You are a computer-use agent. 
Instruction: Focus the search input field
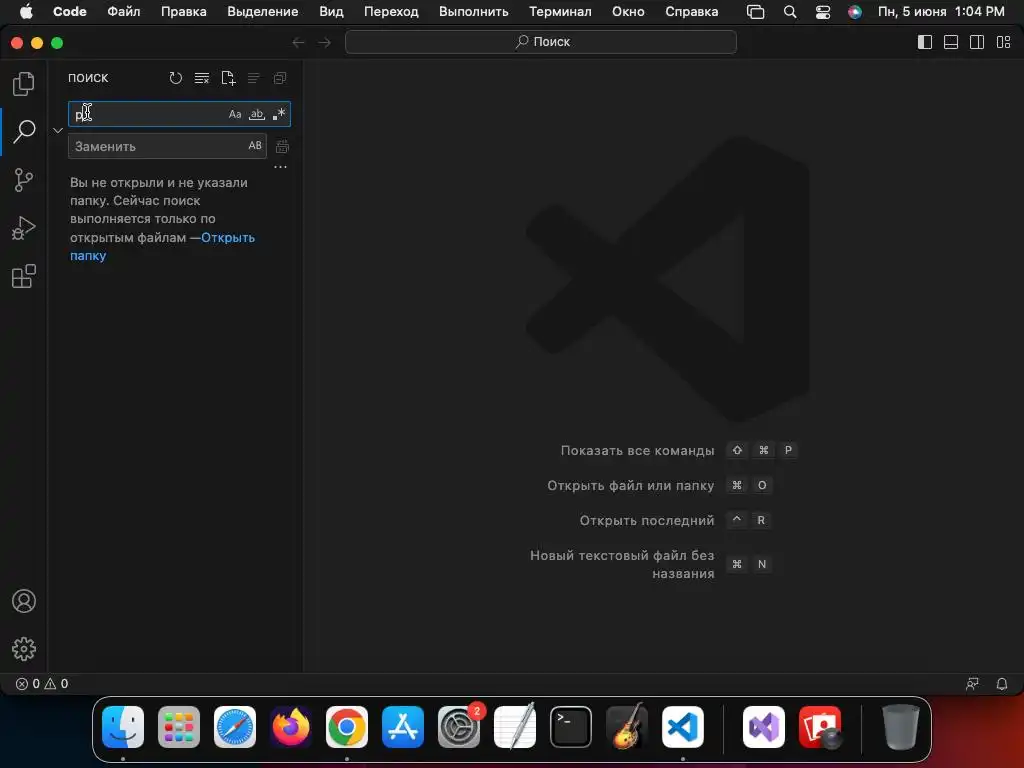point(179,114)
